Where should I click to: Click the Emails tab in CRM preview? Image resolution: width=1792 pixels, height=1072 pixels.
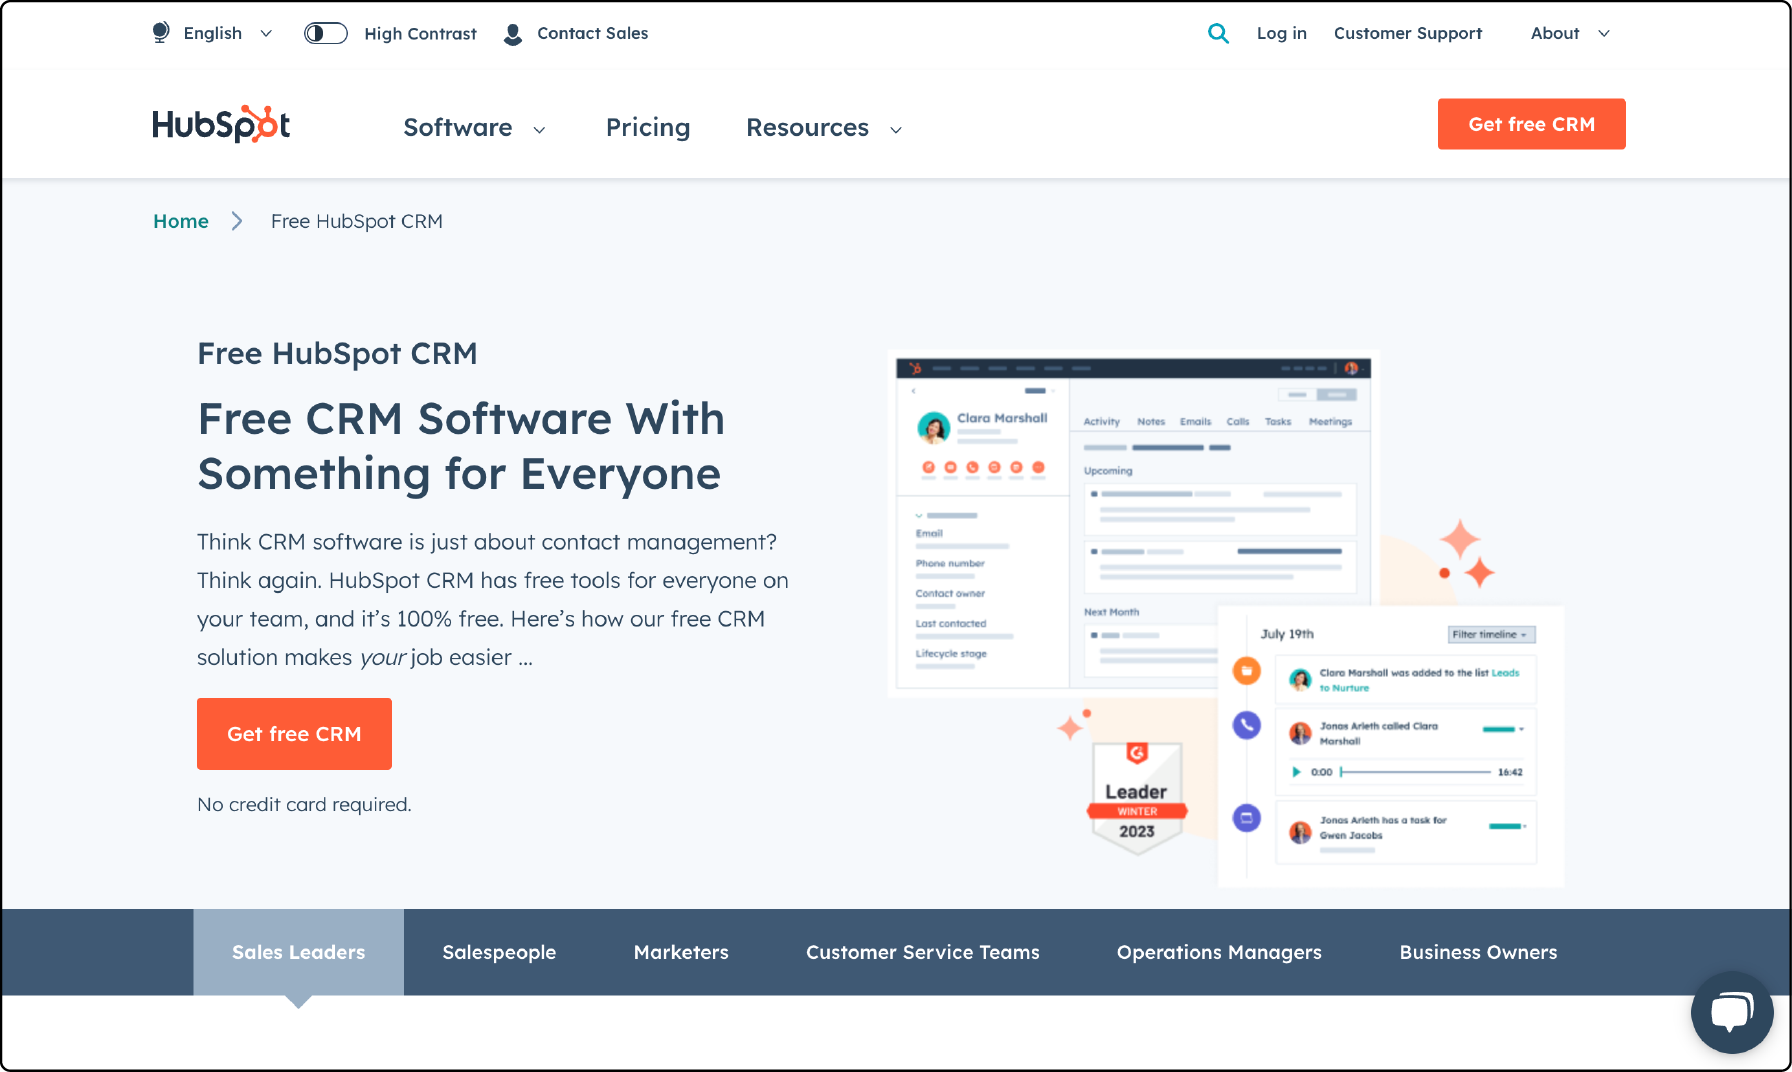point(1195,422)
